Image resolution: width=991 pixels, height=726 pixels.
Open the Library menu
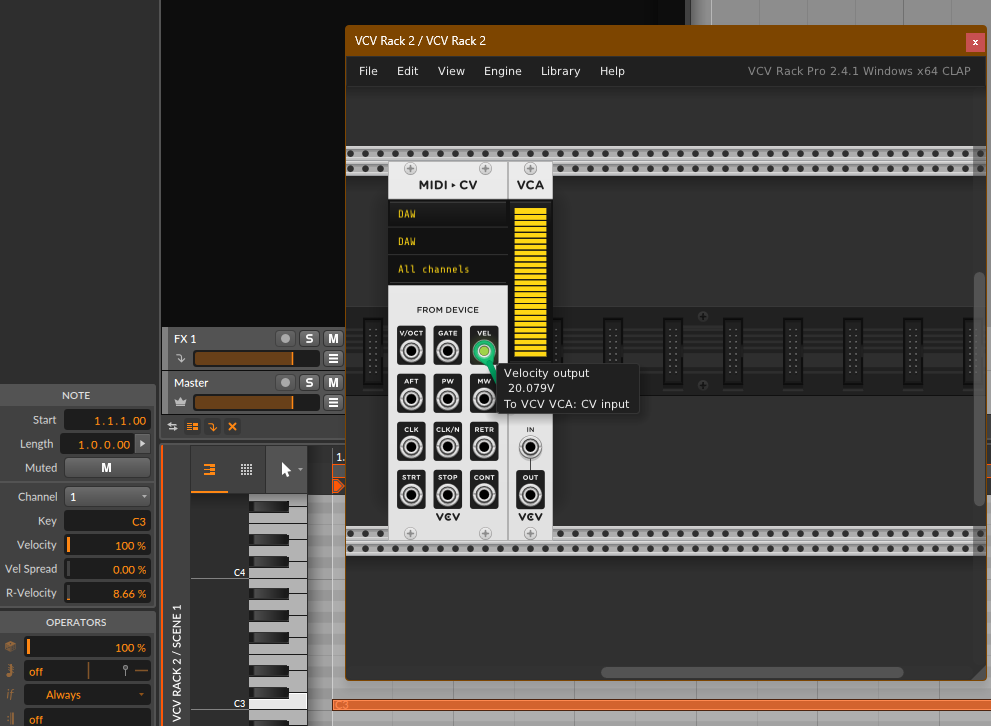[x=561, y=71]
